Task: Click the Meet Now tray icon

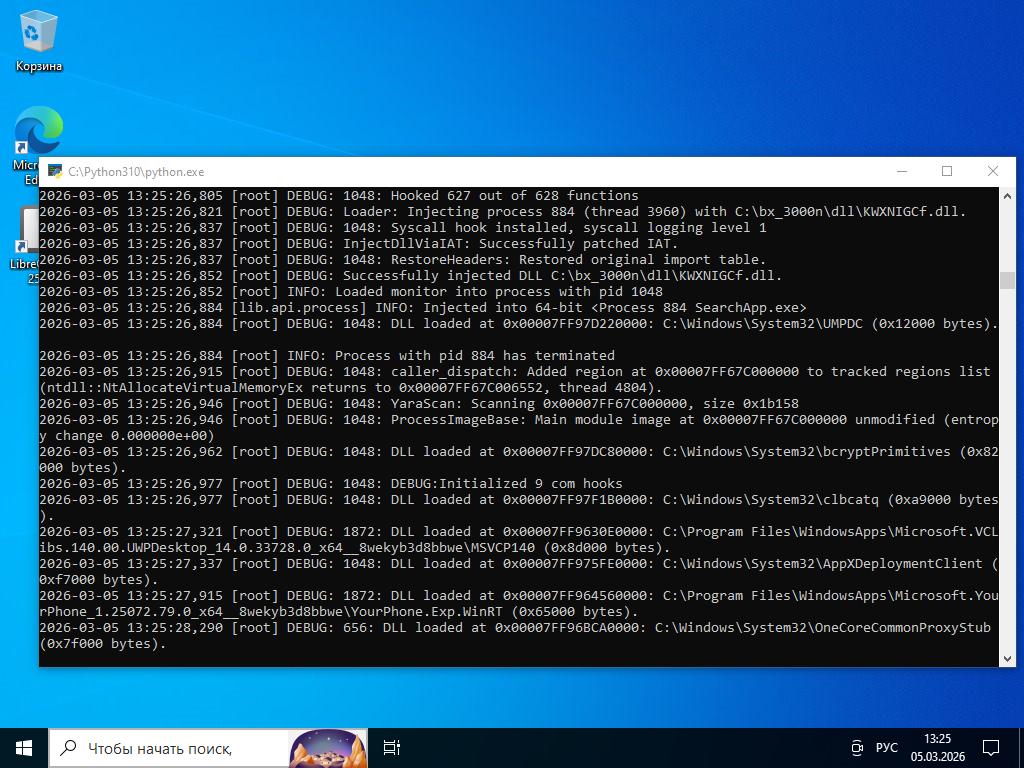Action: pos(856,747)
